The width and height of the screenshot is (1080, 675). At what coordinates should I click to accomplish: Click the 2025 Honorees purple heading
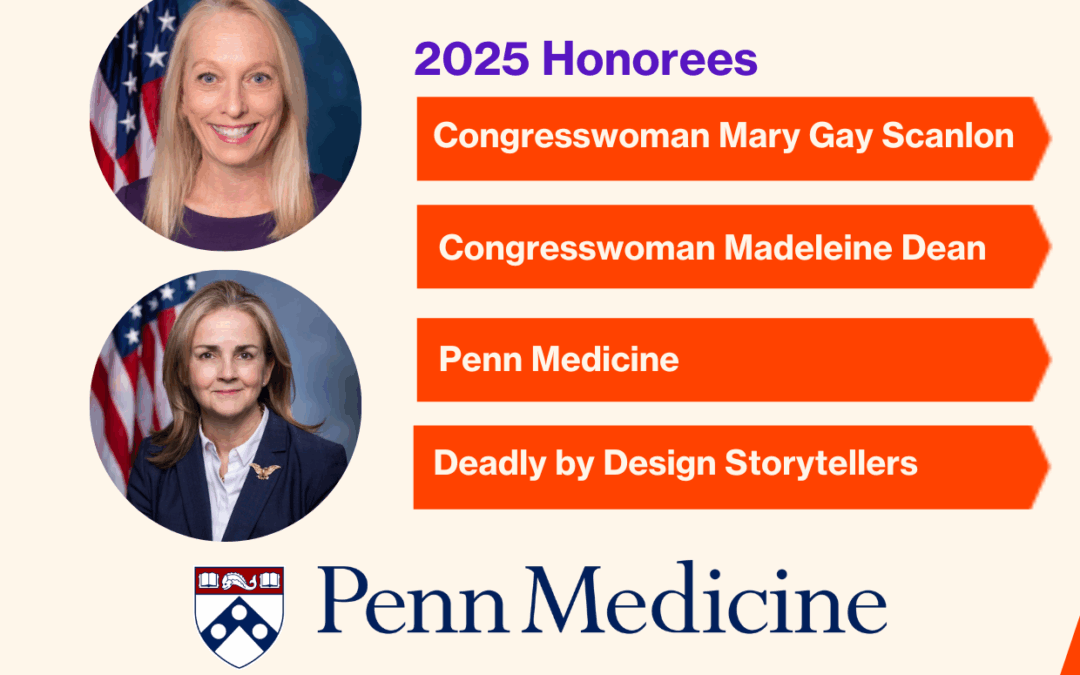[585, 59]
